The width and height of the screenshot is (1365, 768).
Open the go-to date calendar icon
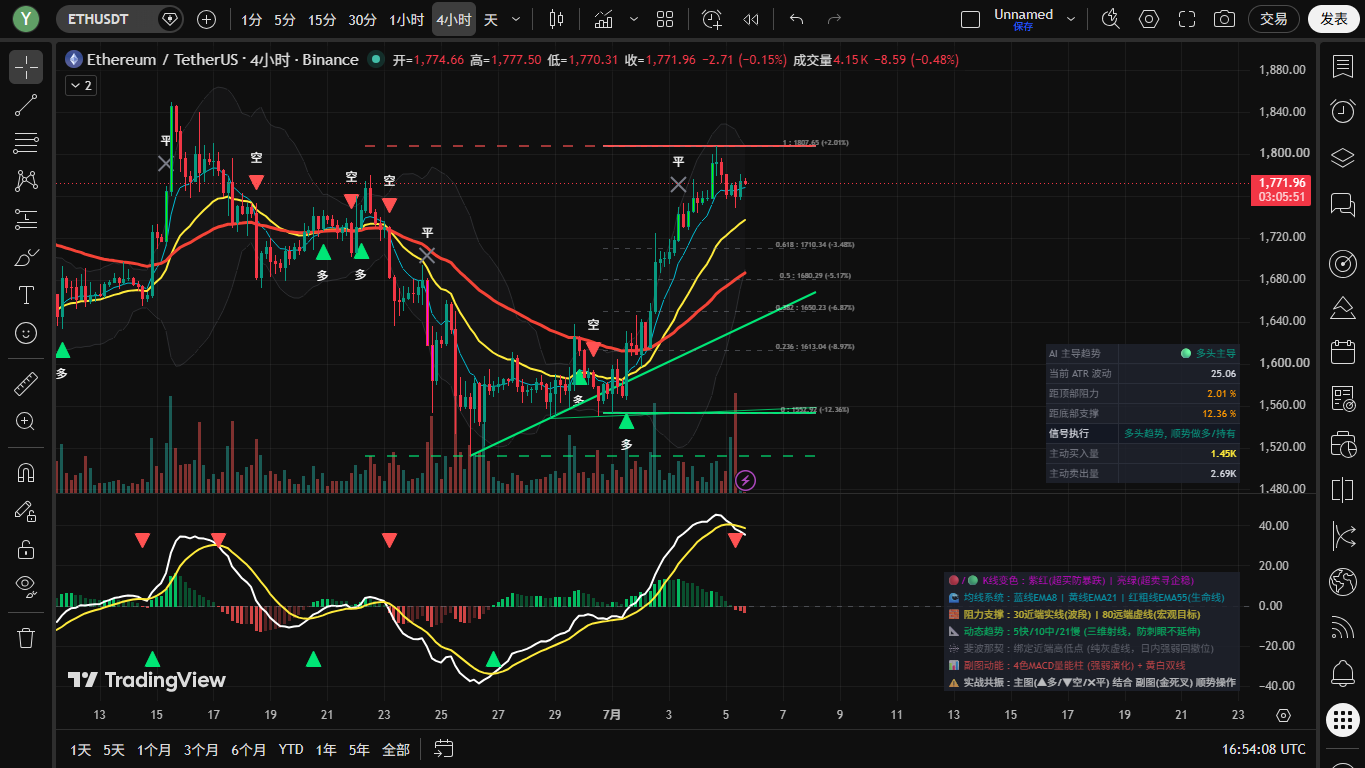tap(445, 749)
